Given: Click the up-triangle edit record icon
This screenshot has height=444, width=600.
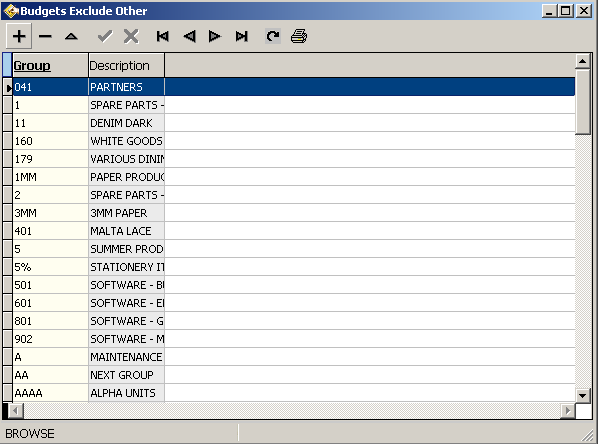Looking at the screenshot, I should tap(71, 36).
